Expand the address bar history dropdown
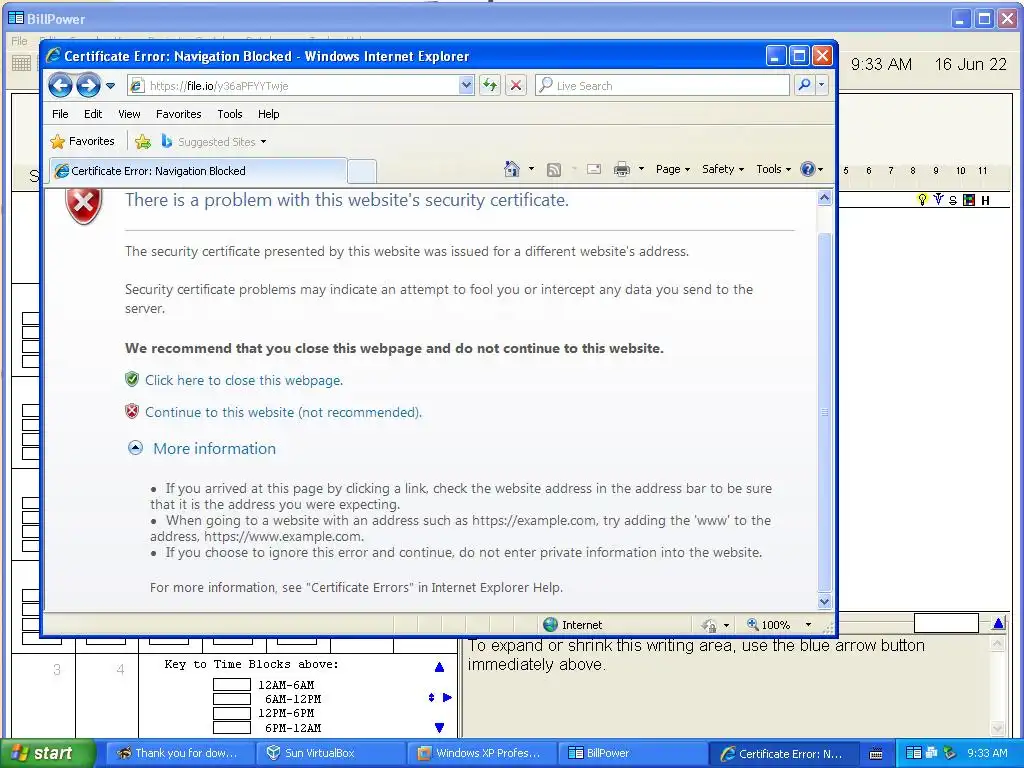 pyautogui.click(x=466, y=86)
